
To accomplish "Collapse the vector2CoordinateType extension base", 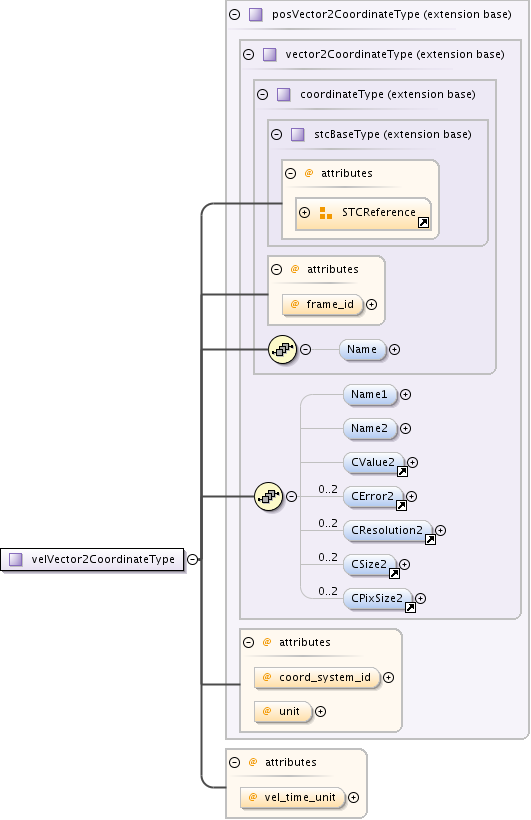I will [249, 54].
